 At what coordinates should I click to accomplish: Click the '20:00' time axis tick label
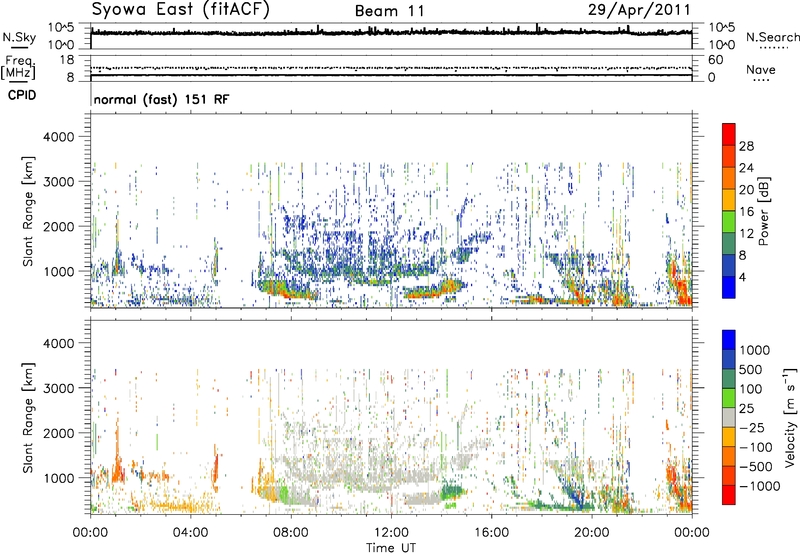[592, 533]
